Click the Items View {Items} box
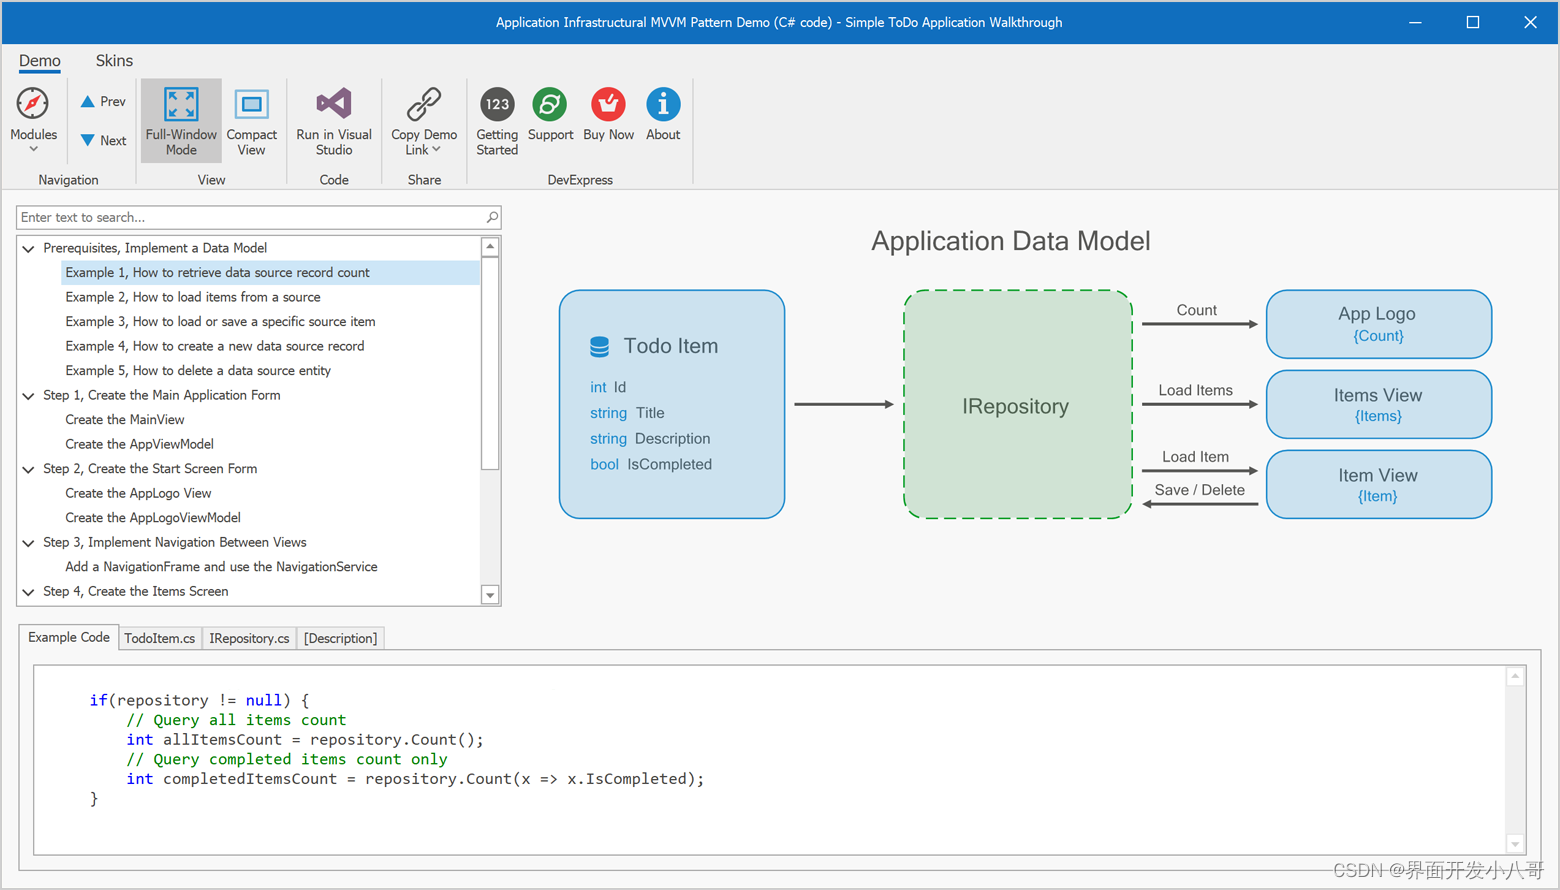Viewport: 1560px width, 890px height. click(x=1378, y=404)
